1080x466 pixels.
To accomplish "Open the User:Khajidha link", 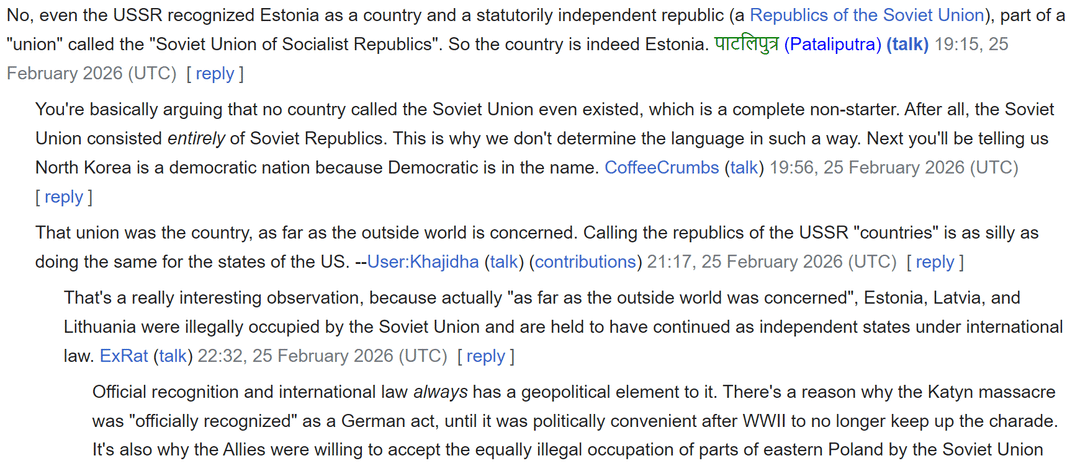I will pos(423,262).
